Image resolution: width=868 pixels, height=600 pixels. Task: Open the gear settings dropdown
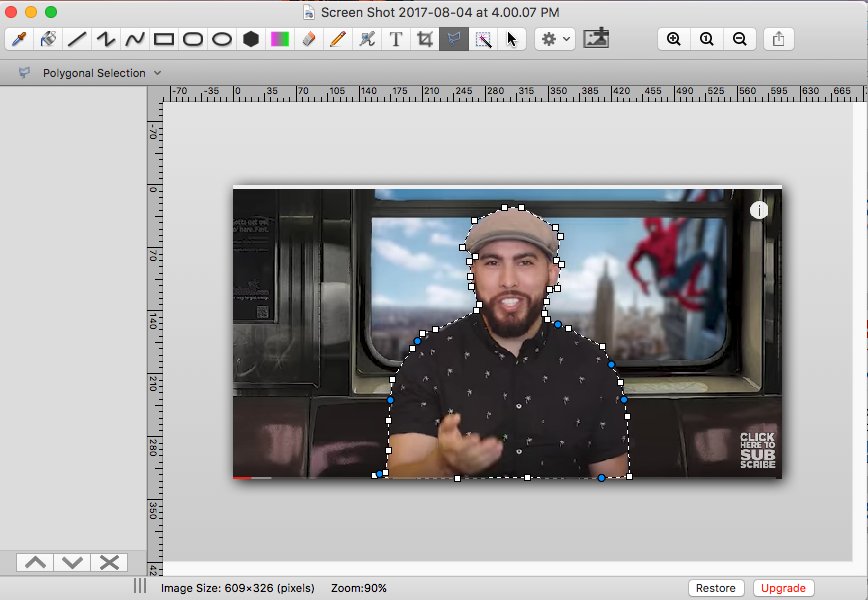555,39
